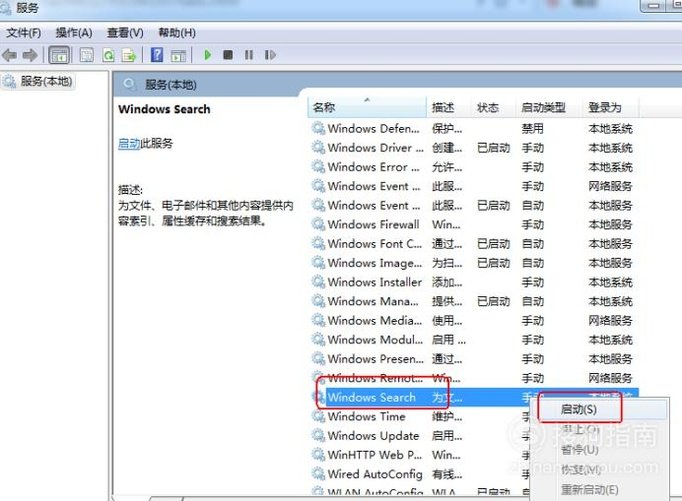Screen dimensions: 682x501
Task: Click the gear icon beside Windows Firewall
Action: point(318,224)
